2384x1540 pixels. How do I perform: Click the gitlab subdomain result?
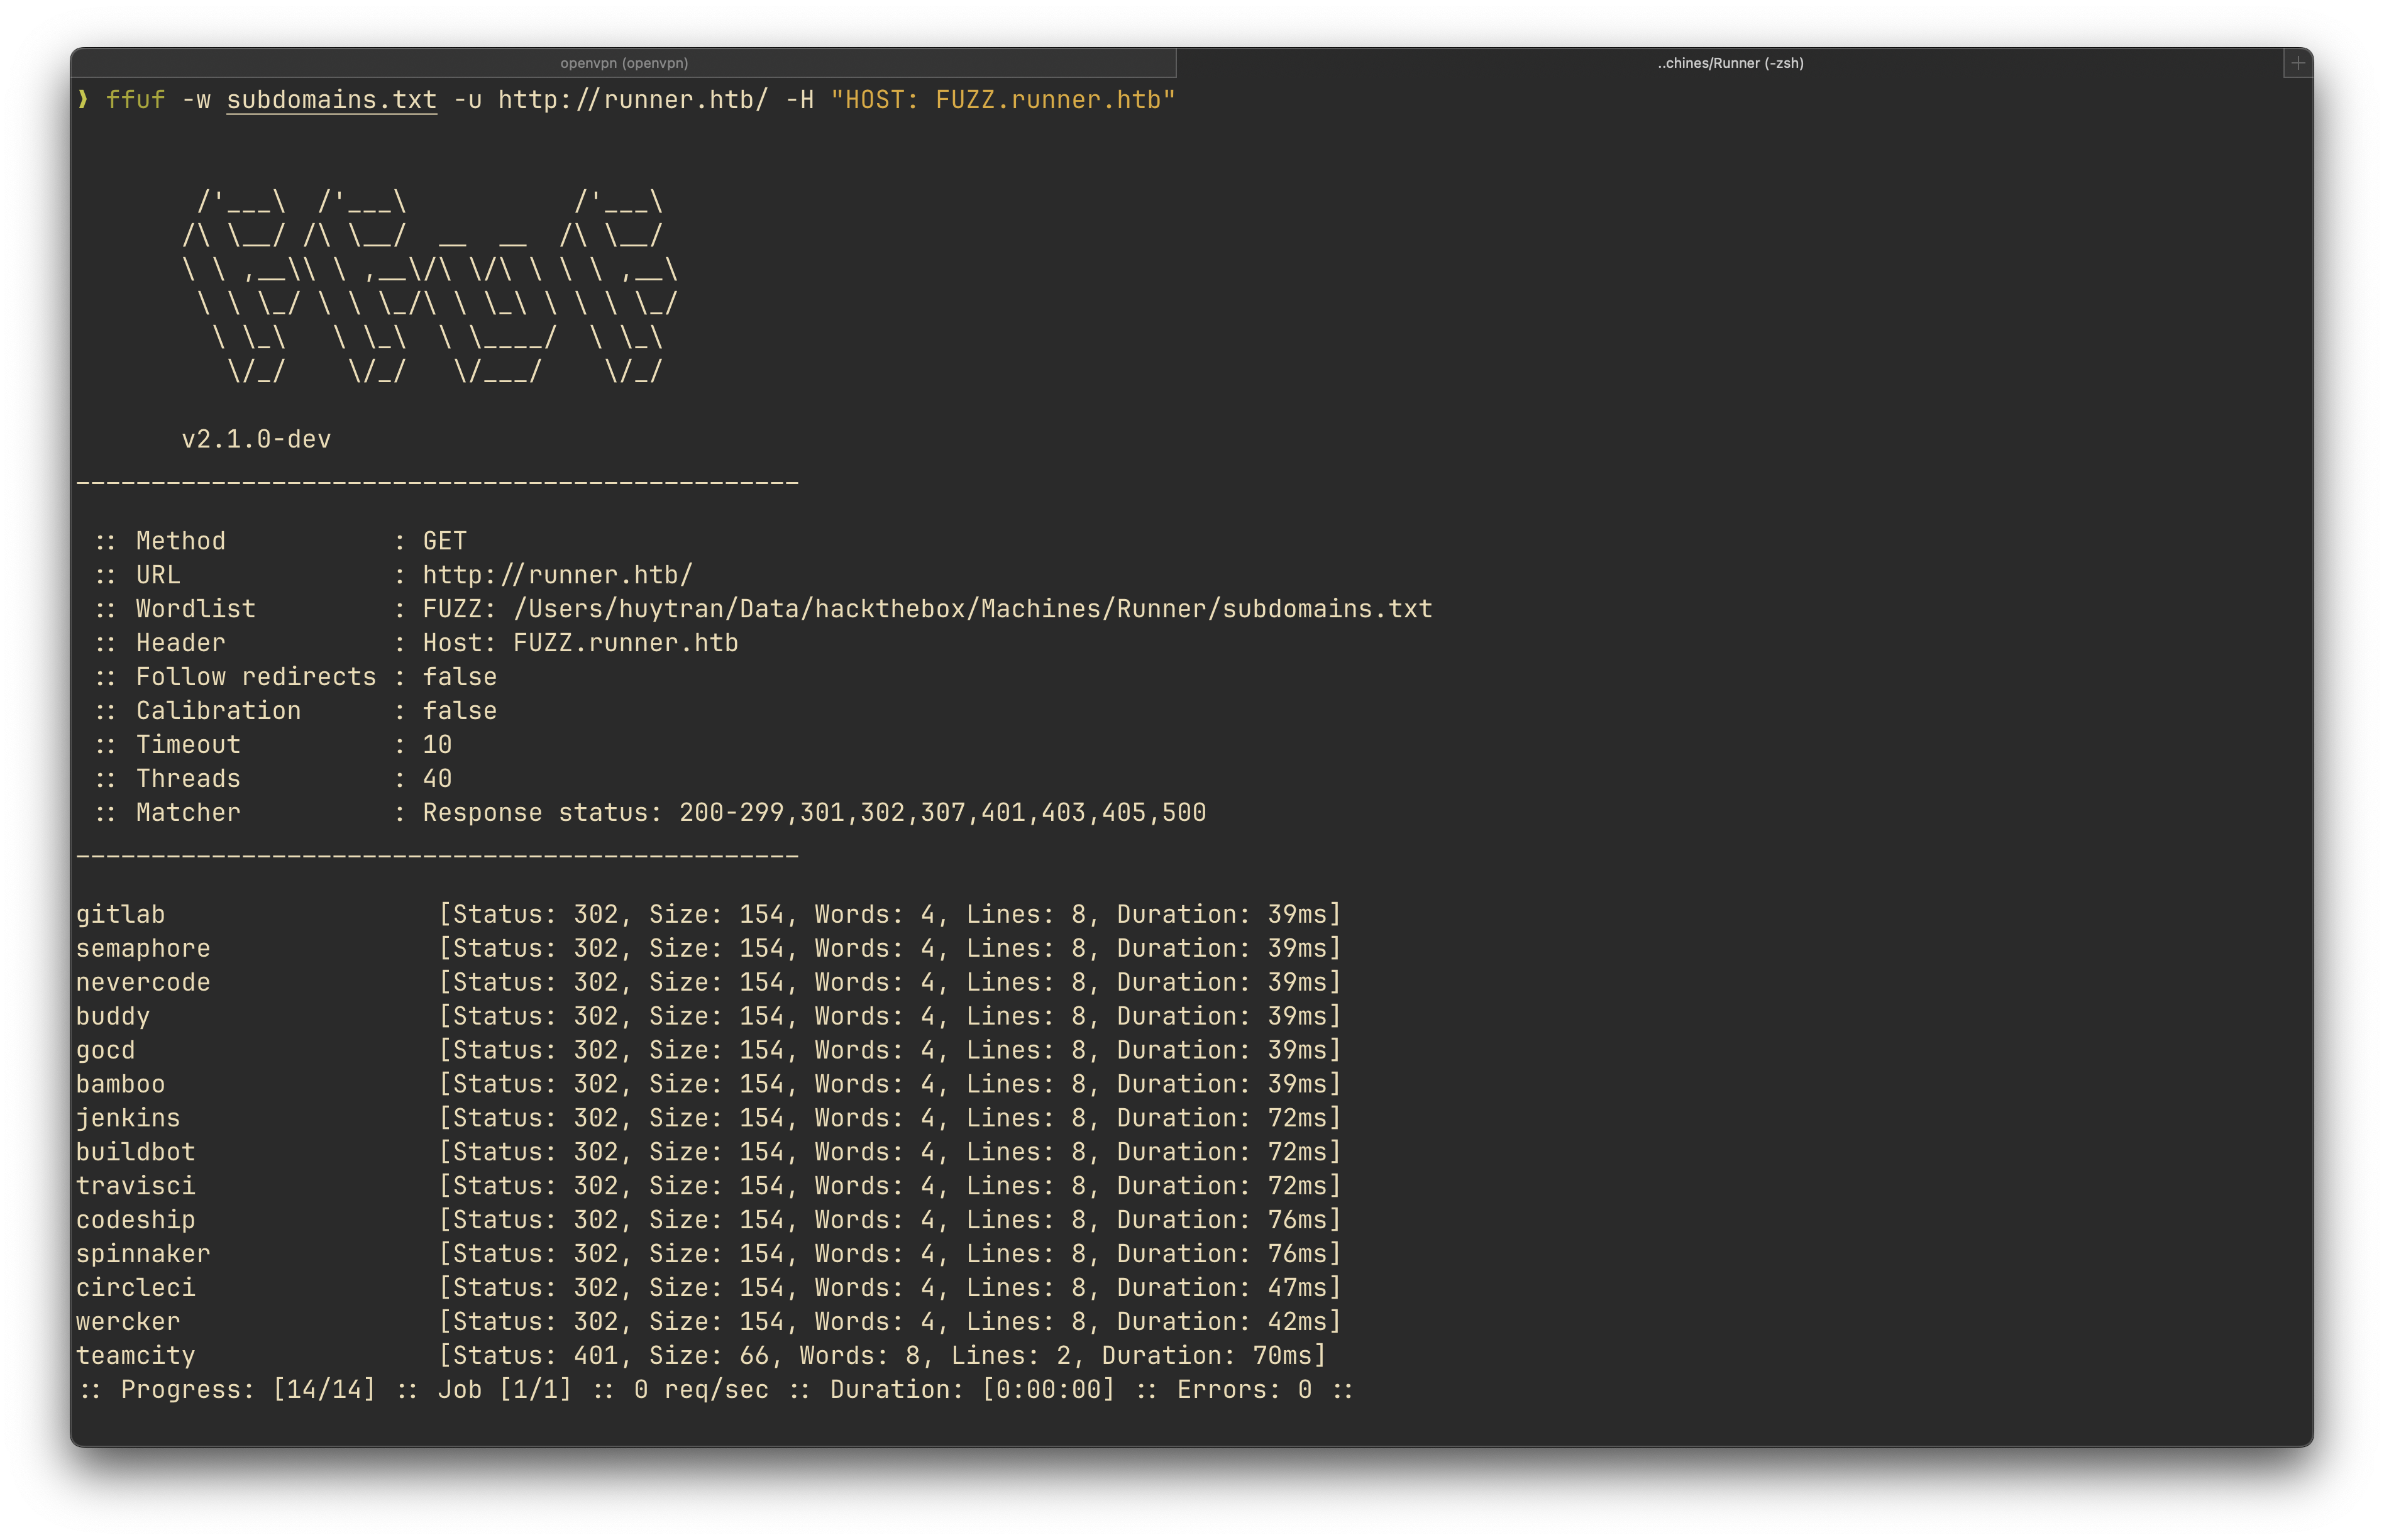click(120, 914)
